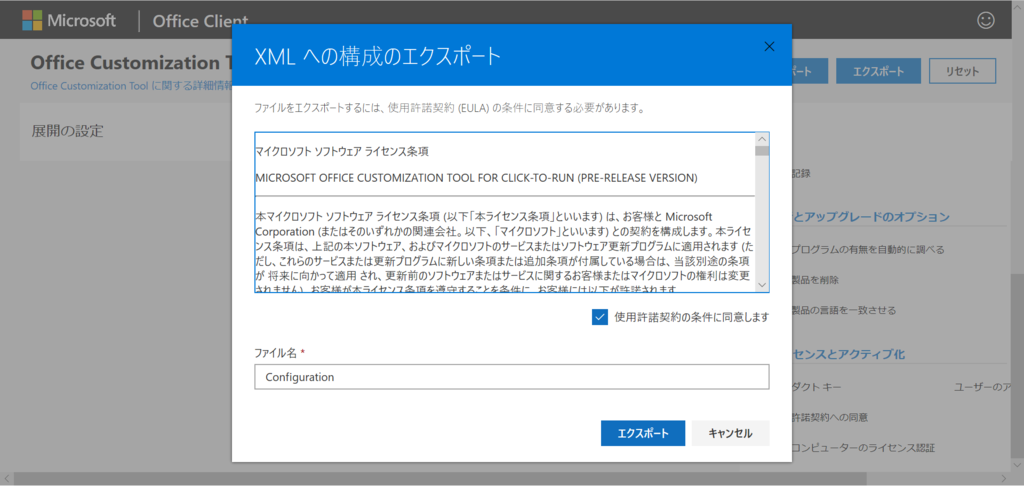This screenshot has height=486, width=1024.
Task: Click the Microsoft logo in header
Action: [69, 20]
